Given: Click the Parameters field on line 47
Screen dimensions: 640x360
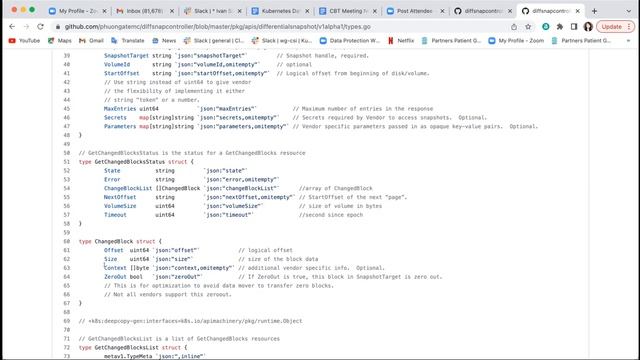Looking at the screenshot, I should coord(120,127).
